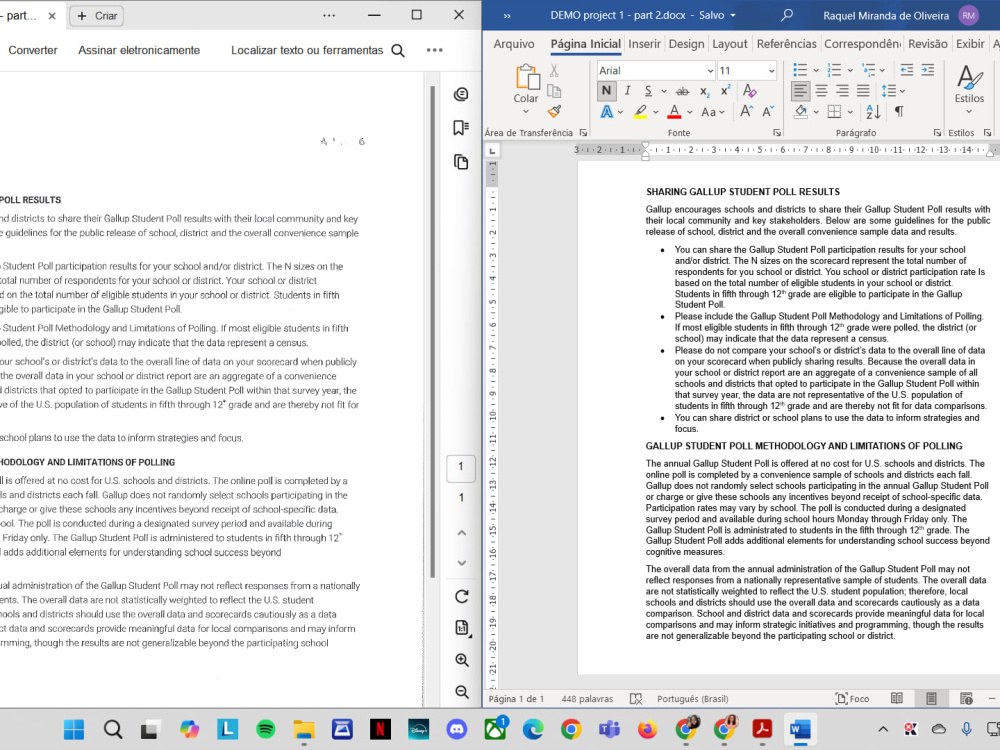Open underline style dropdown arrow
1000x750 pixels.
click(663, 91)
